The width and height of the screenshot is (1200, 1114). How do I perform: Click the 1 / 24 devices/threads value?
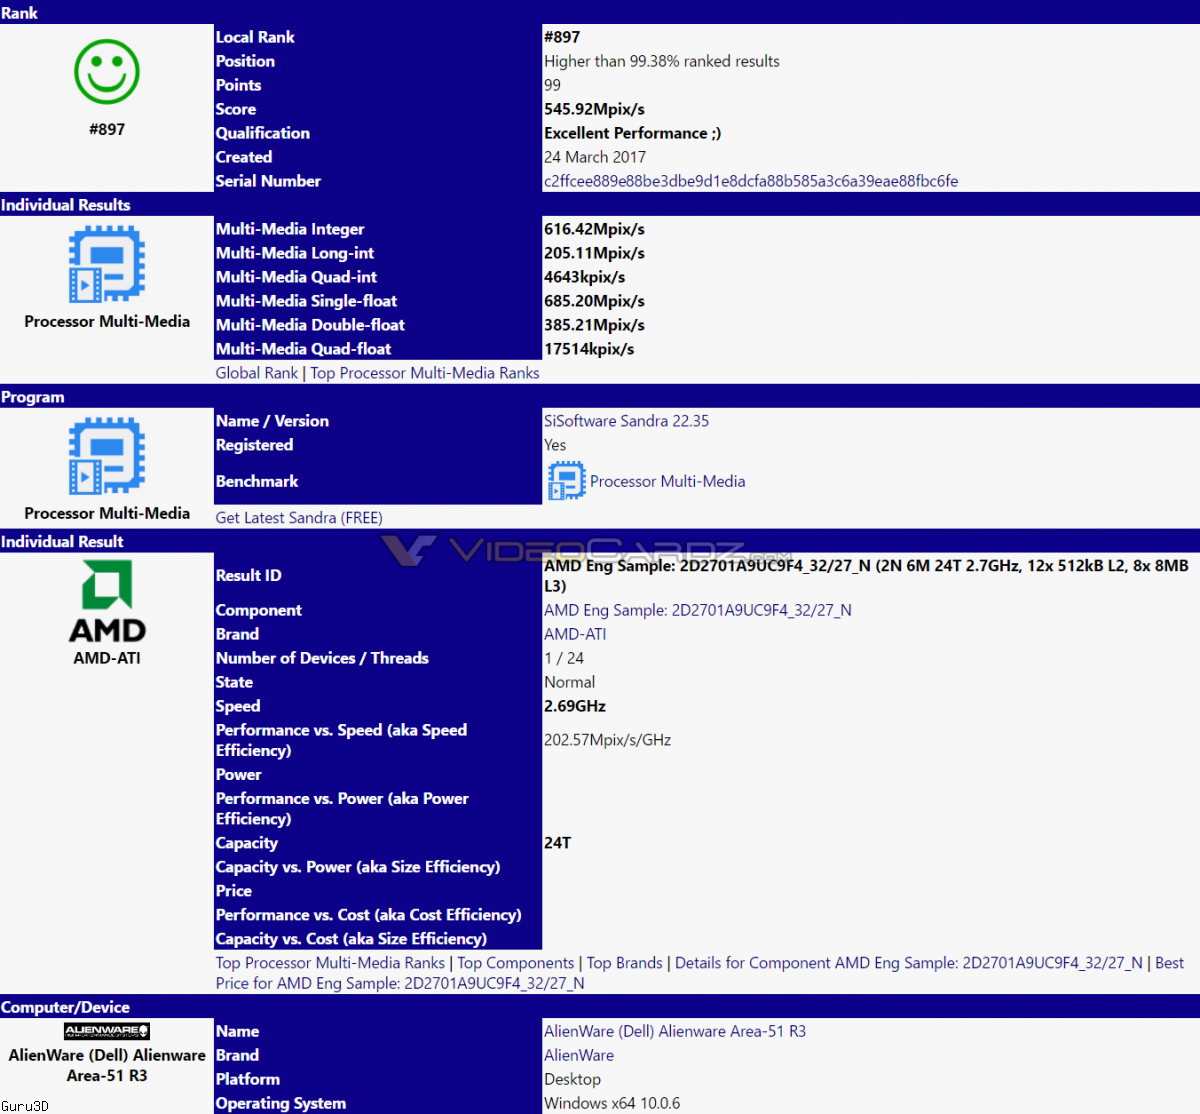564,658
